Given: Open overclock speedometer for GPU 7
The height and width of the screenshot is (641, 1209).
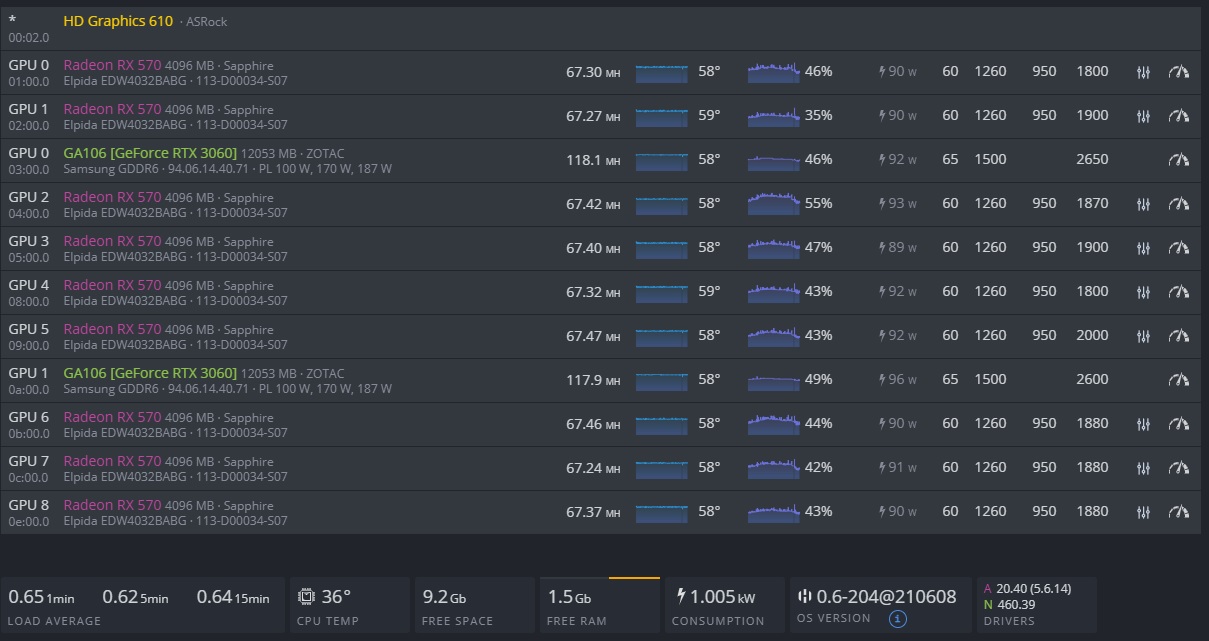Looking at the screenshot, I should [x=1179, y=468].
